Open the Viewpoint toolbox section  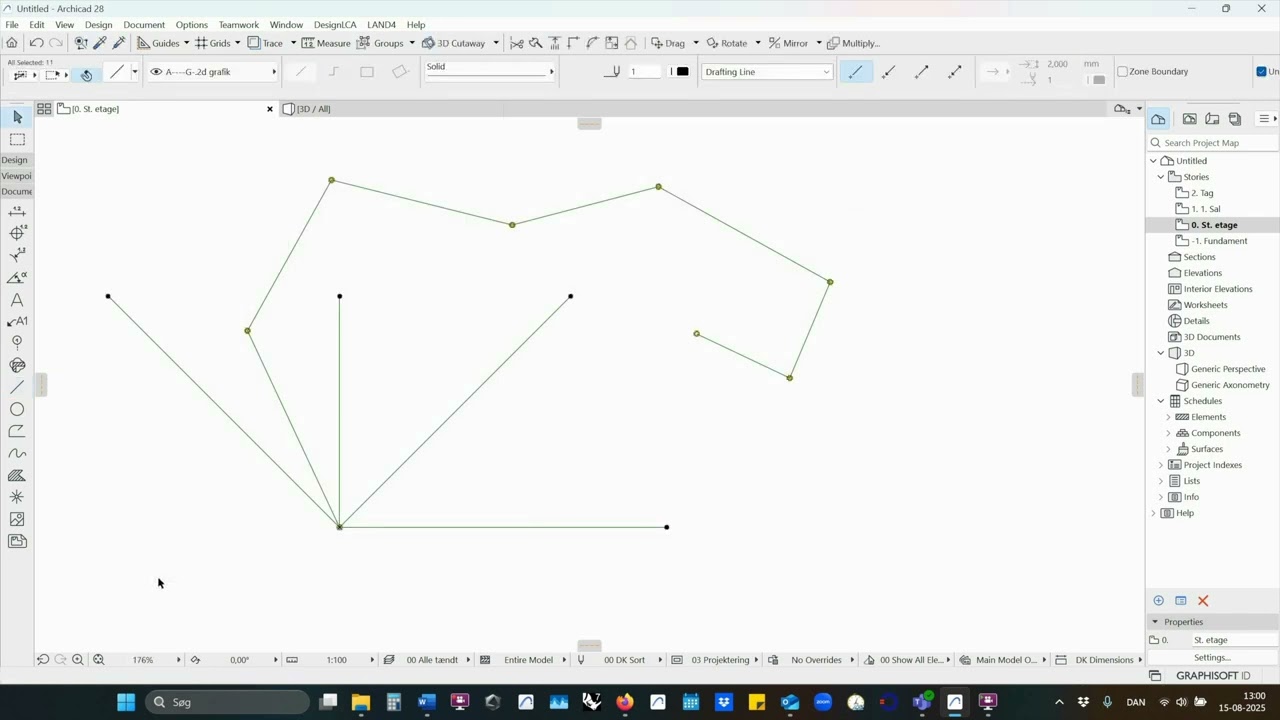pos(16,176)
